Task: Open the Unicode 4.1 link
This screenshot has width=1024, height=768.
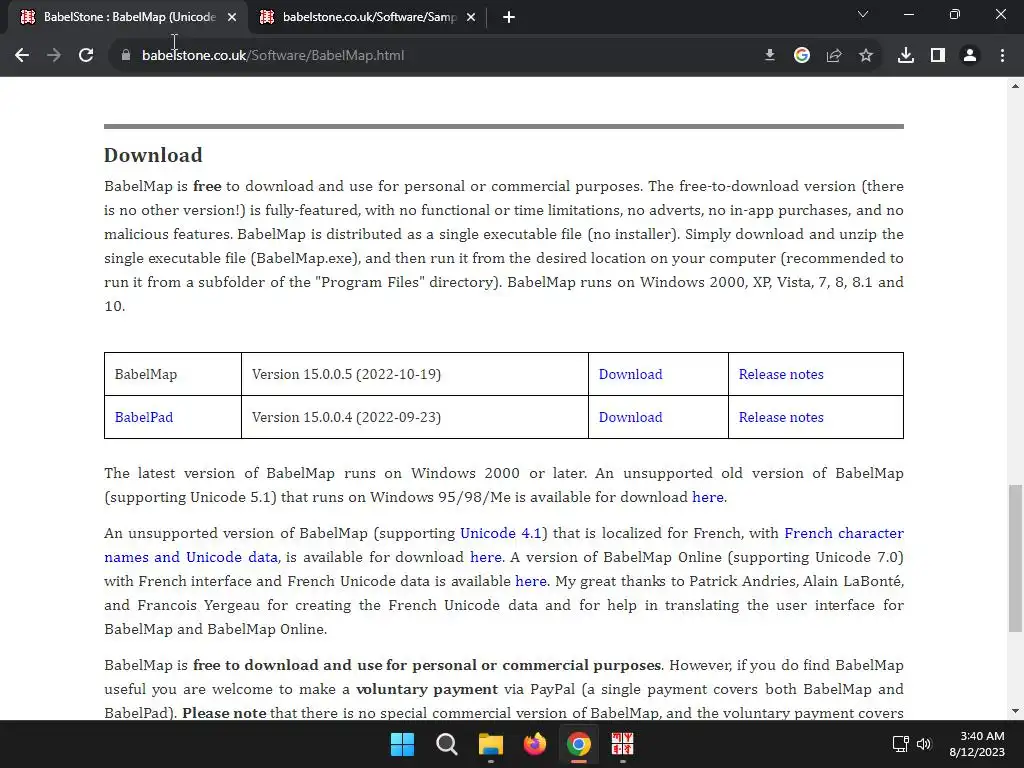Action: click(x=500, y=533)
